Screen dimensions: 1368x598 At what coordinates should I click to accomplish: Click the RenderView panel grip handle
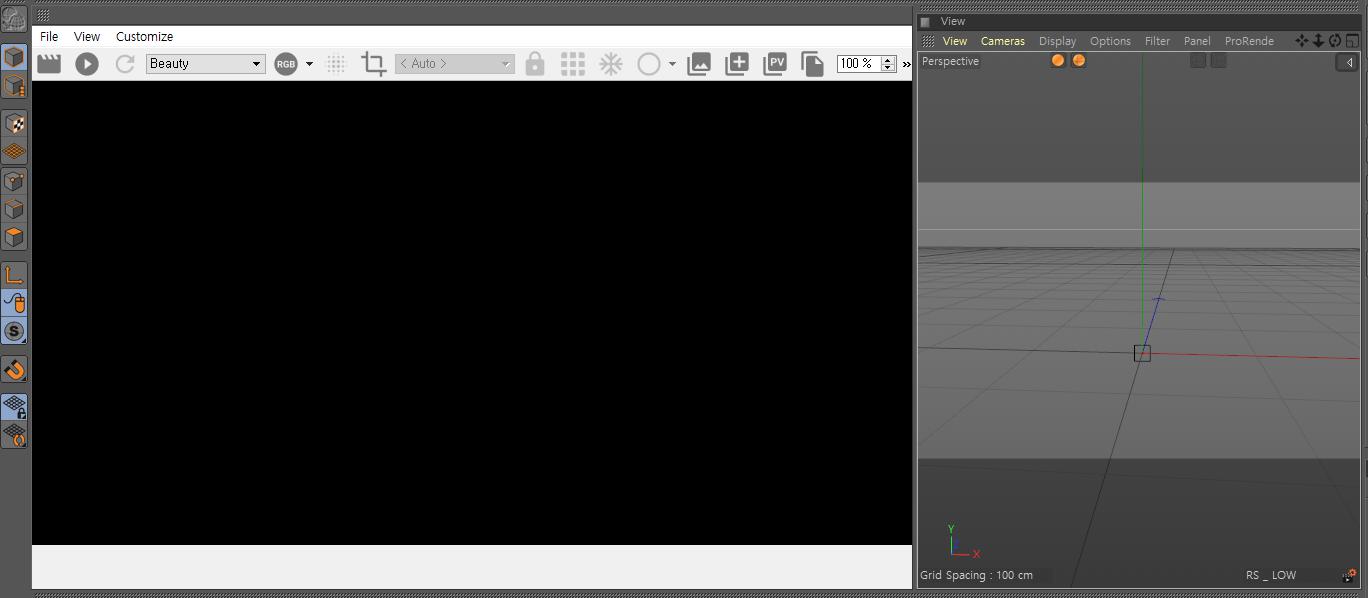tap(44, 15)
